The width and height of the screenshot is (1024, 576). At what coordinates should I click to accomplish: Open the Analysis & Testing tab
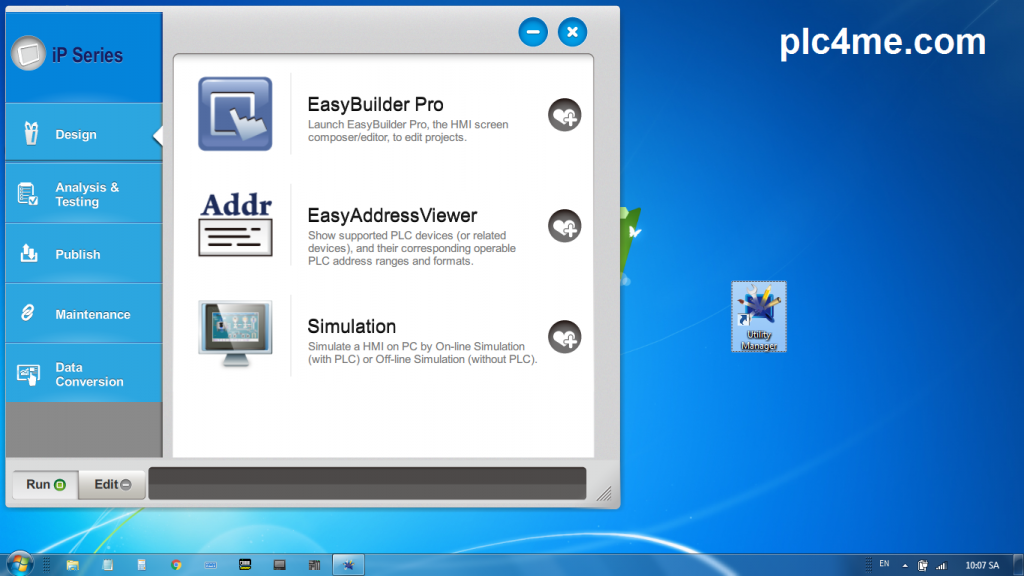click(x=82, y=195)
